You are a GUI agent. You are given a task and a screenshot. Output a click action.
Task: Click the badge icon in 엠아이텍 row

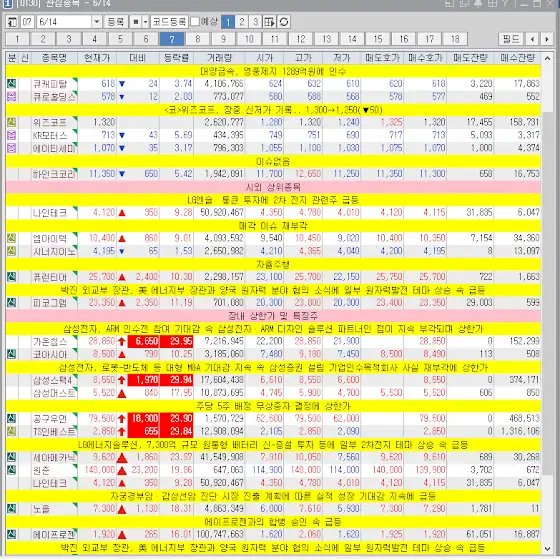[11, 238]
